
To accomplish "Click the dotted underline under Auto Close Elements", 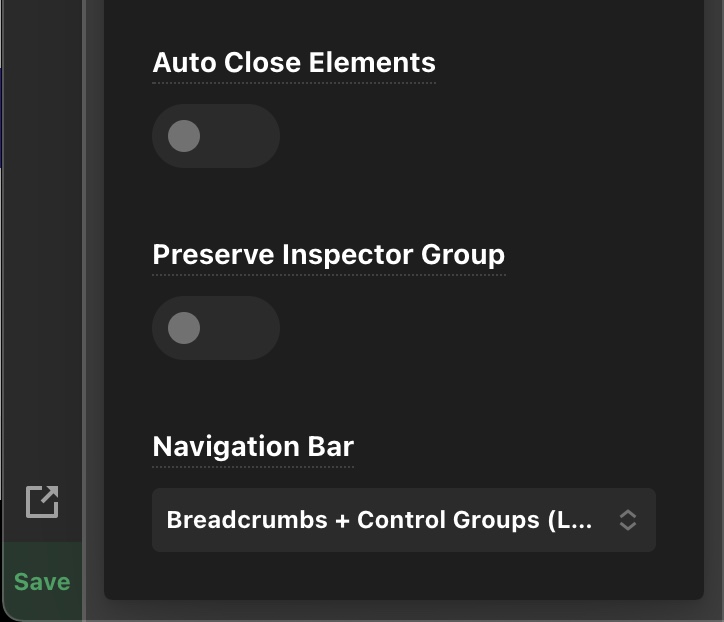I will (294, 83).
